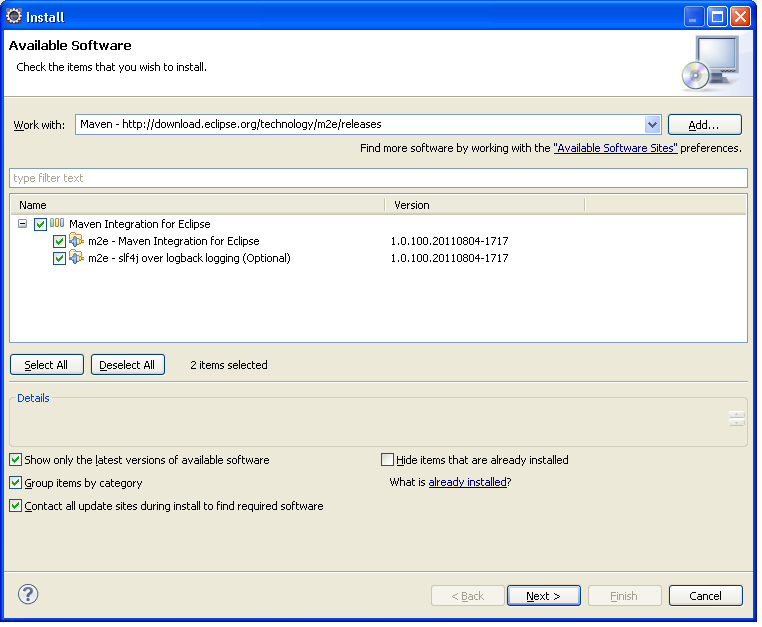Open the Work with dropdown arrow
Viewport: 762px width, 627px height.
(652, 124)
